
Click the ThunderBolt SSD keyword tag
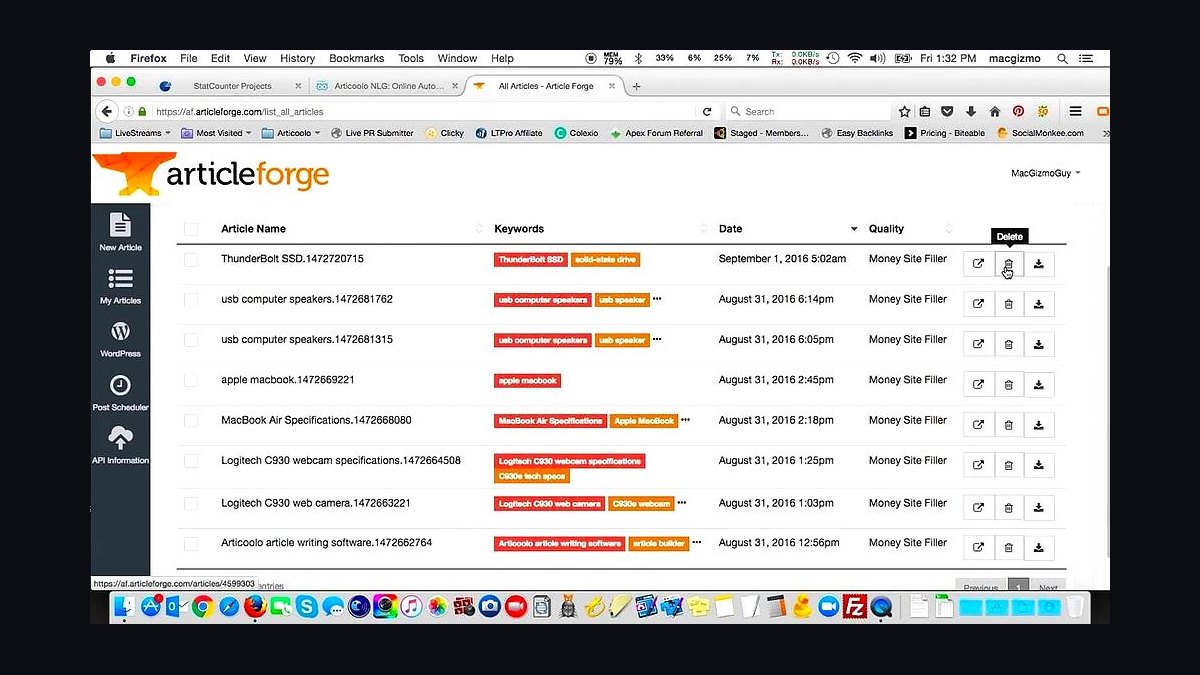[531, 260]
